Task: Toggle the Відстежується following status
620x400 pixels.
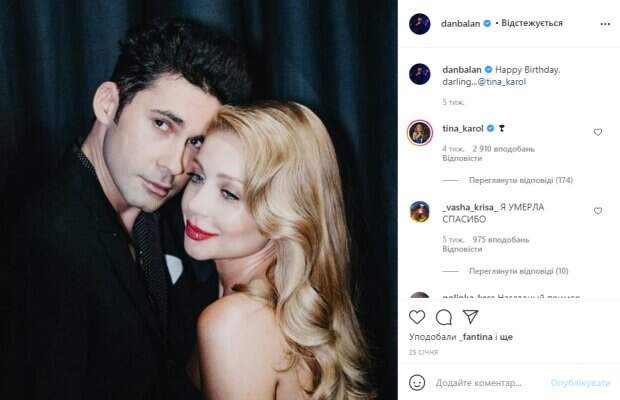Action: point(531,23)
